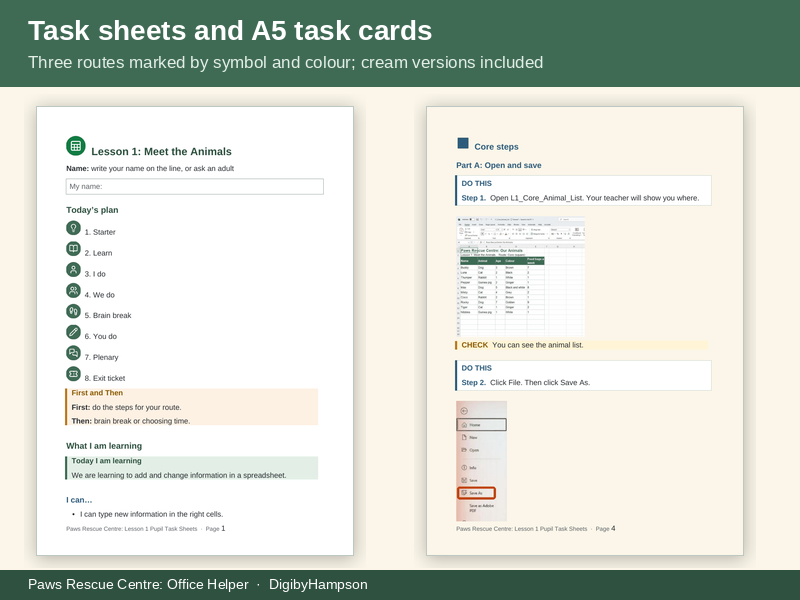This screenshot has width=800, height=600.
Task: Click the line 'First: do the steps for your route.'
Action: [126, 407]
